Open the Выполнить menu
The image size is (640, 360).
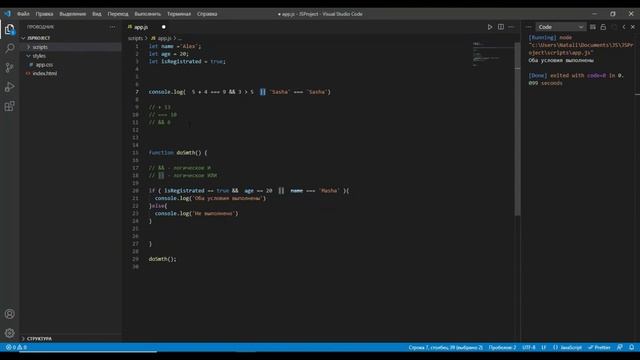click(148, 14)
